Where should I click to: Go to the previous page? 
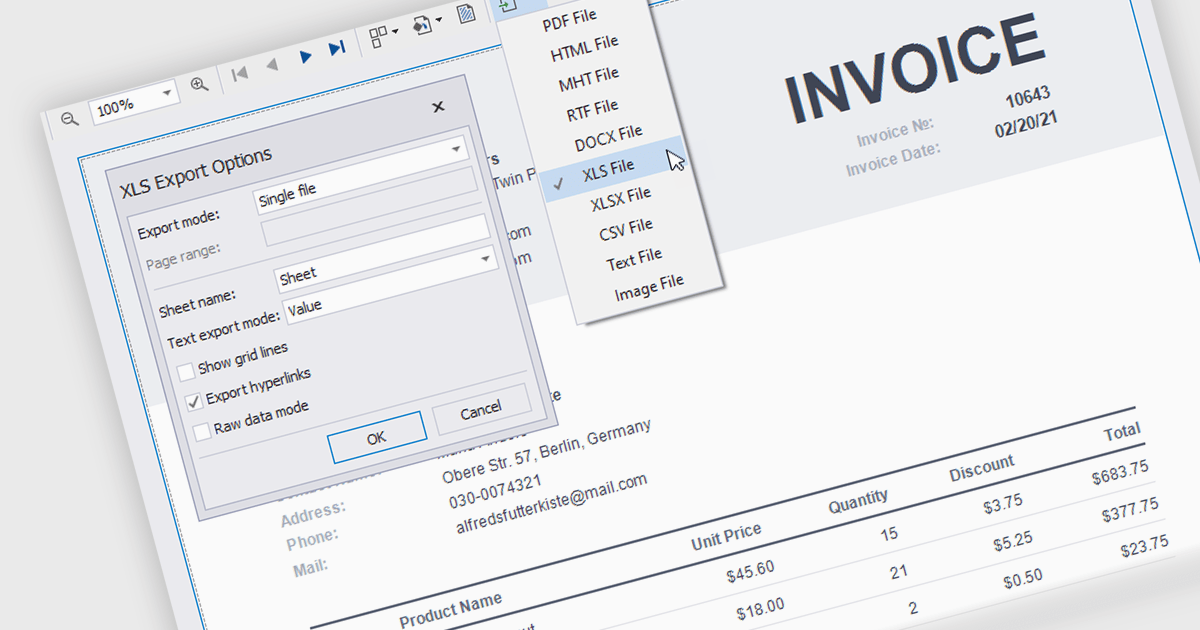click(271, 66)
